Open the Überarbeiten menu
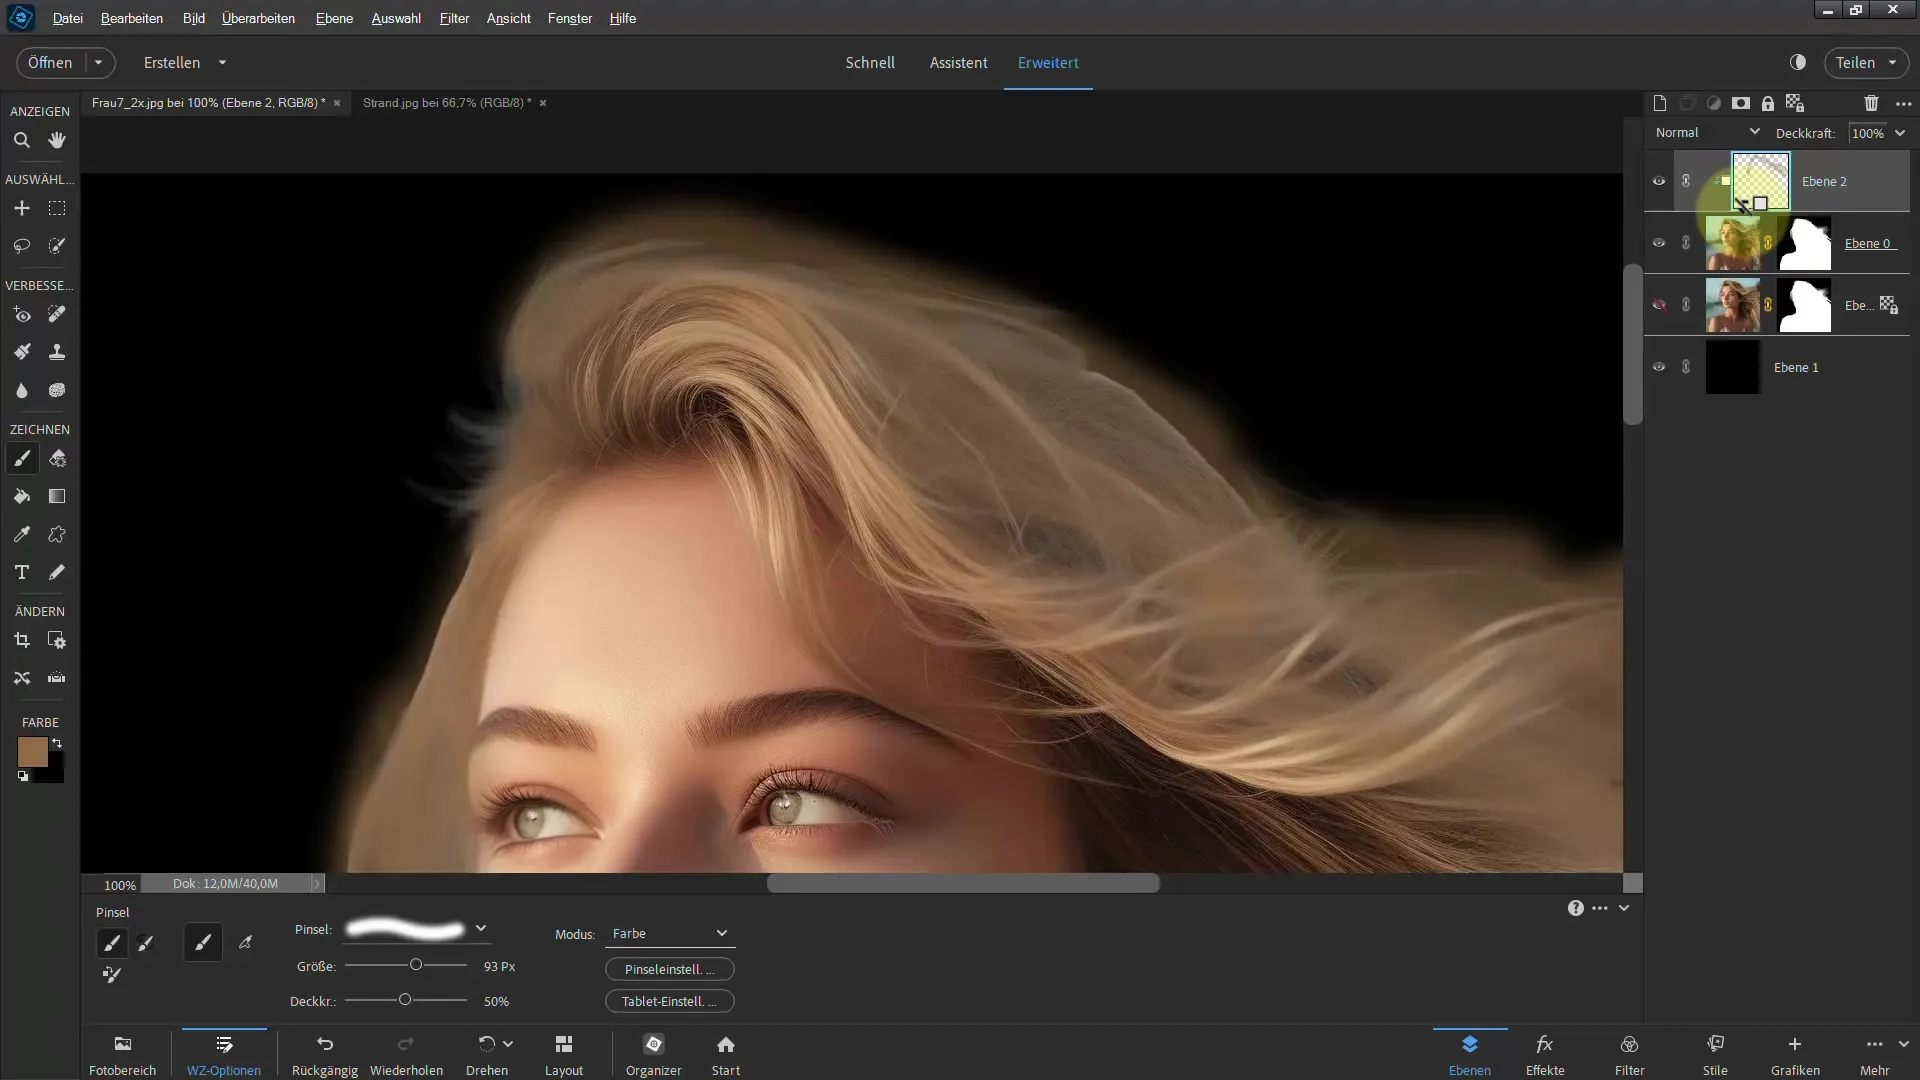 click(258, 18)
